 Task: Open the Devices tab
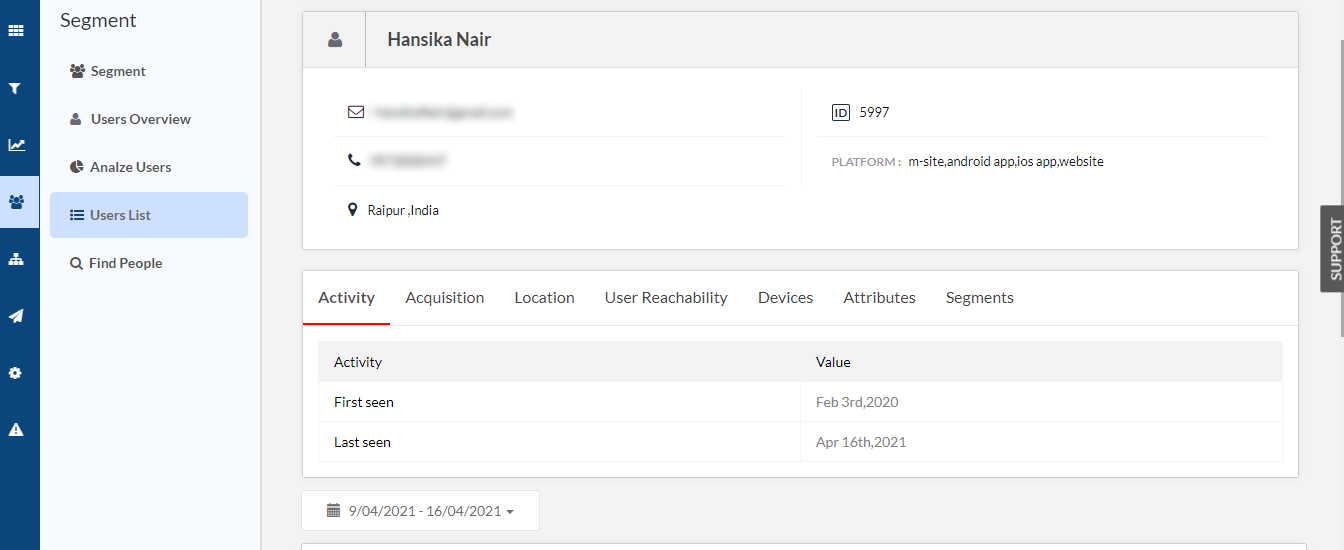coord(786,298)
